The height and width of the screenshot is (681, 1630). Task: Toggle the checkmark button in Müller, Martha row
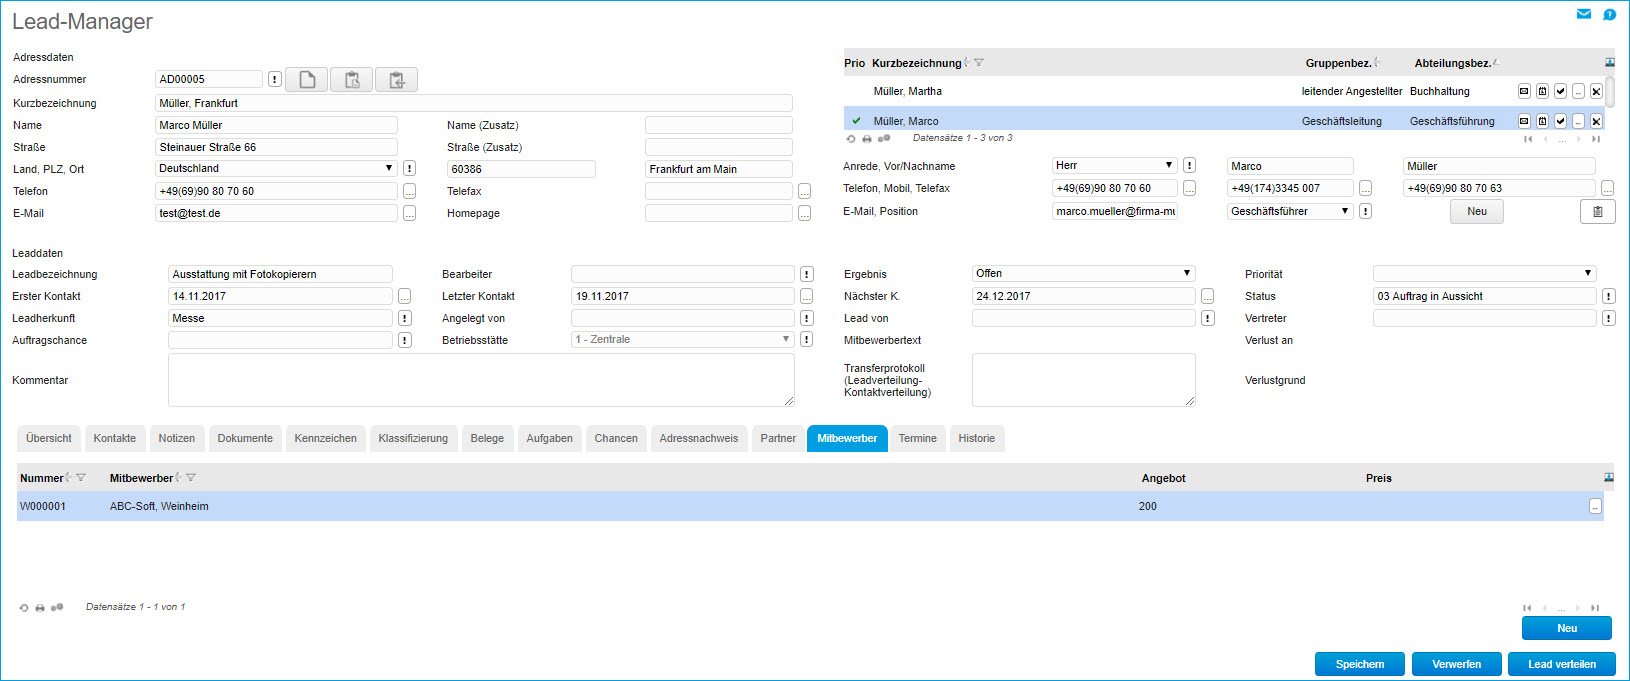pos(1560,91)
